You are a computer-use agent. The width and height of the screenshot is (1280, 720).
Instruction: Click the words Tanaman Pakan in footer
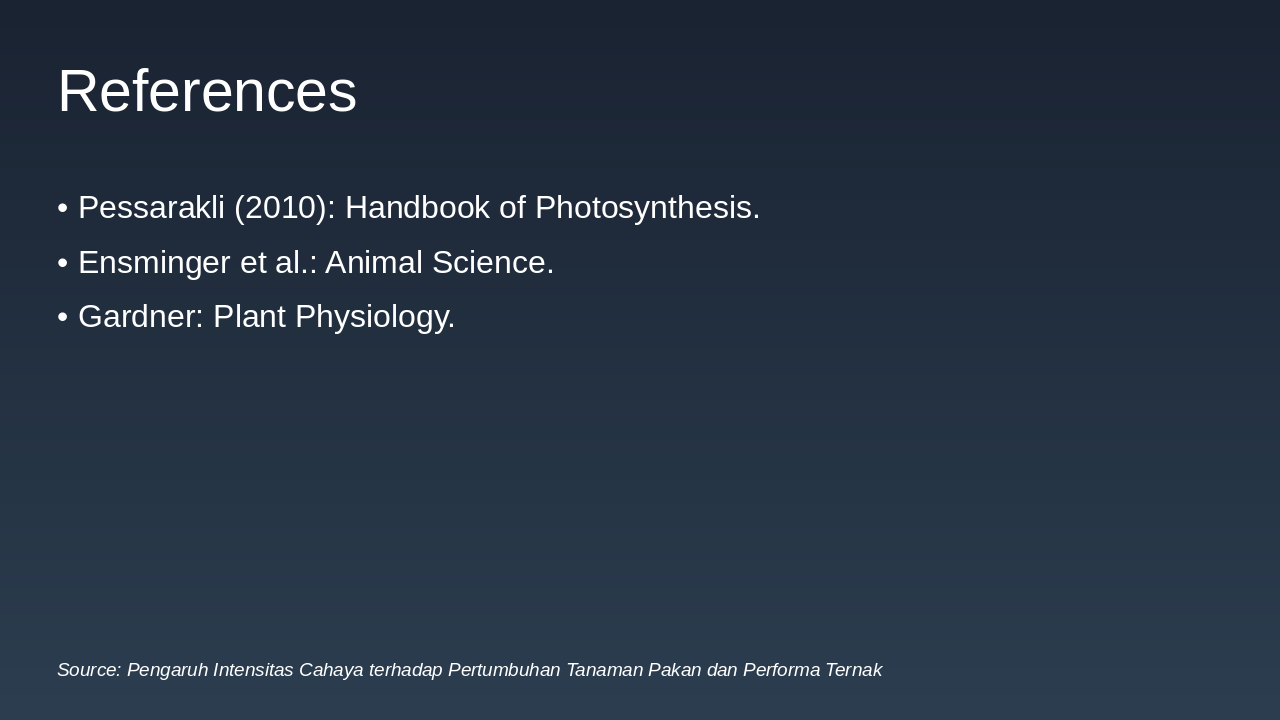tap(634, 670)
